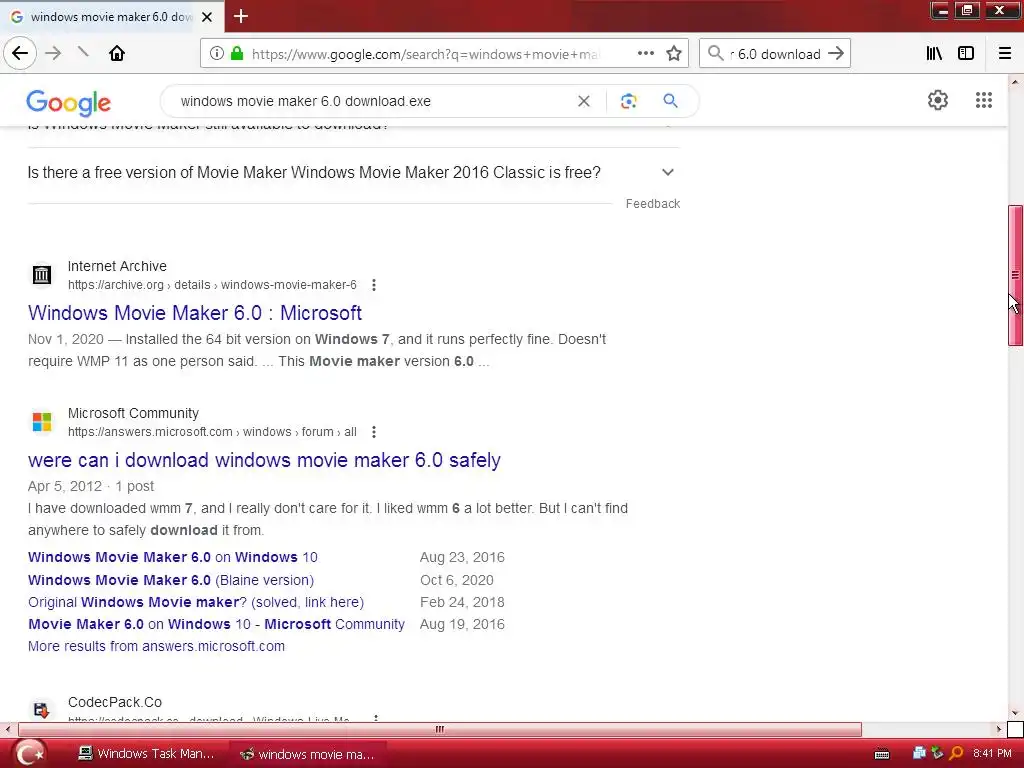
Task: Click the green padlock security icon
Action: click(237, 54)
